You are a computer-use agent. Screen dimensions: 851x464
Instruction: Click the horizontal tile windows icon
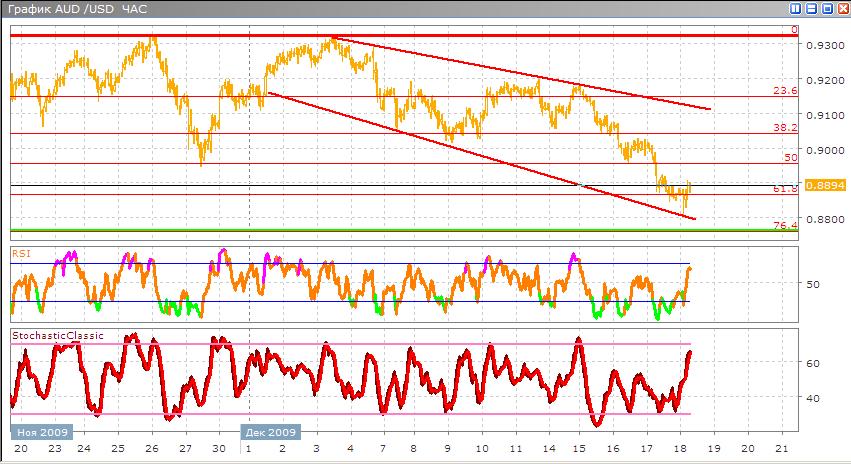click(811, 8)
